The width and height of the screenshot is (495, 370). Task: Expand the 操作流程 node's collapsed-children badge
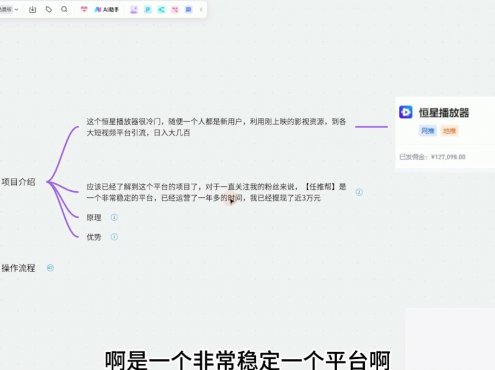50,268
